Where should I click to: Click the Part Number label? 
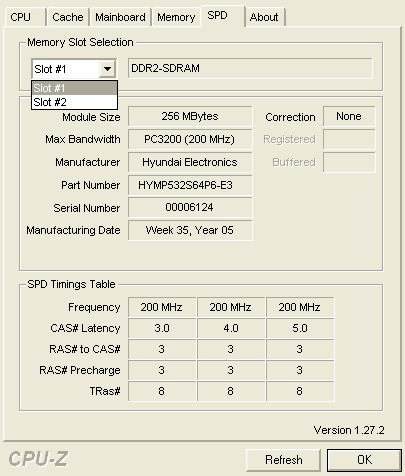[90, 185]
